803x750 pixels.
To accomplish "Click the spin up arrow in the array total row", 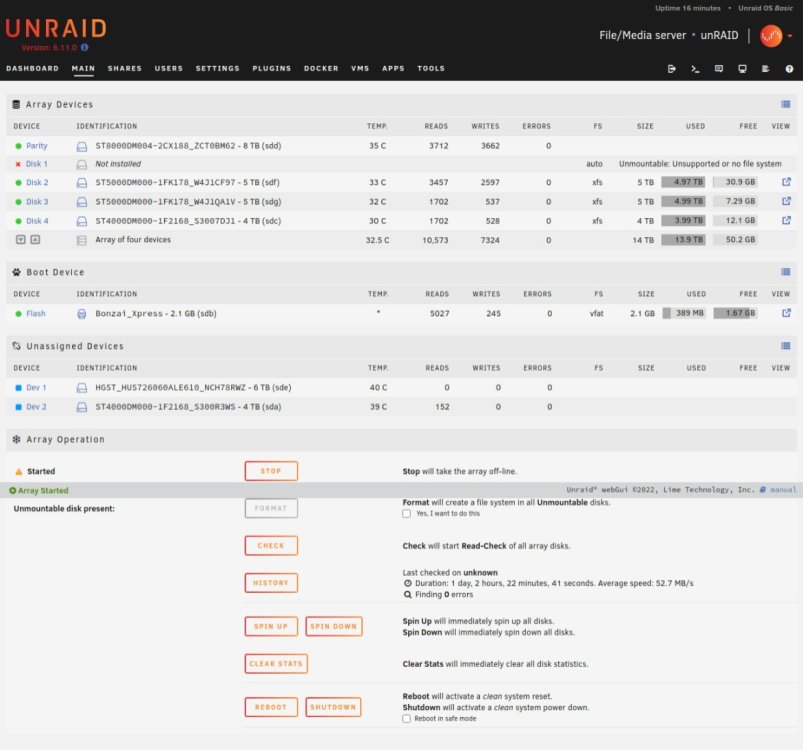I will pyautogui.click(x=35, y=239).
